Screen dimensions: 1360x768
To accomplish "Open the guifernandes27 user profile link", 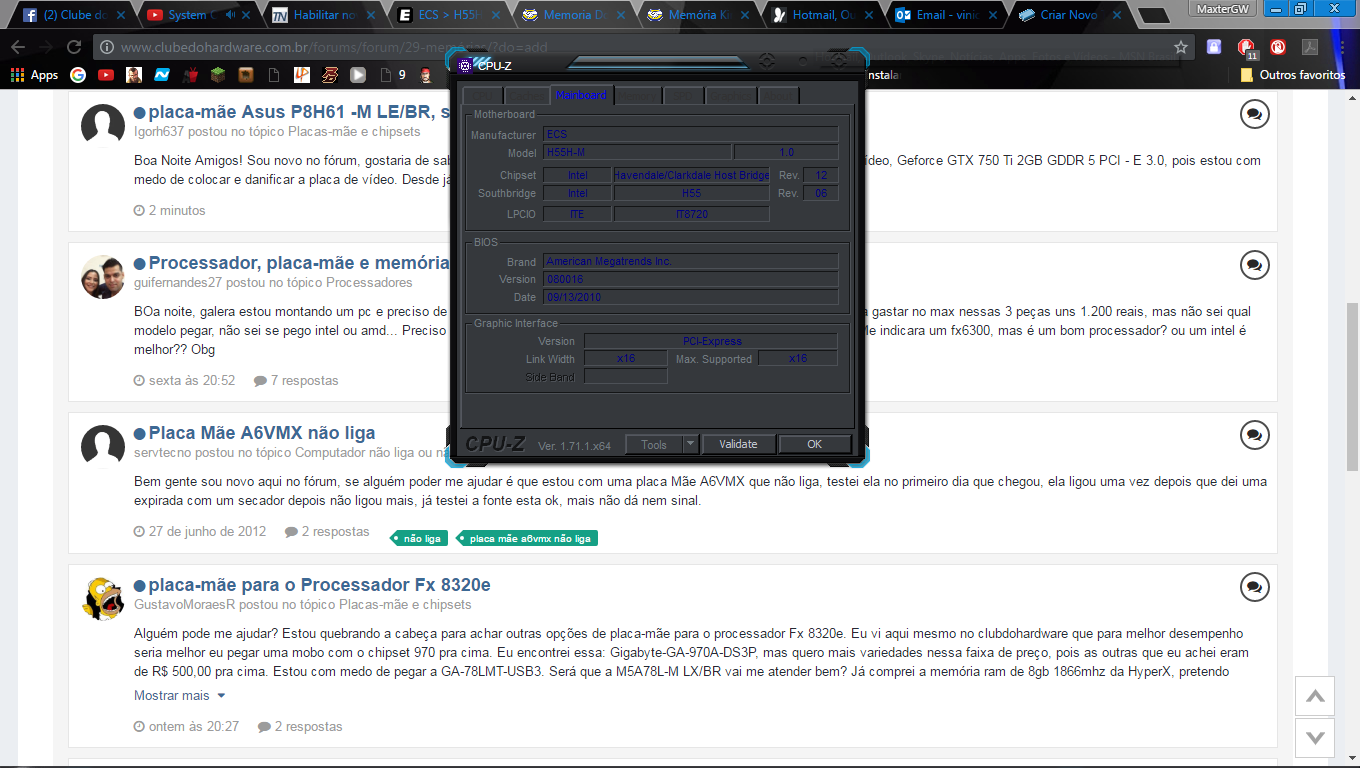I will (x=178, y=283).
